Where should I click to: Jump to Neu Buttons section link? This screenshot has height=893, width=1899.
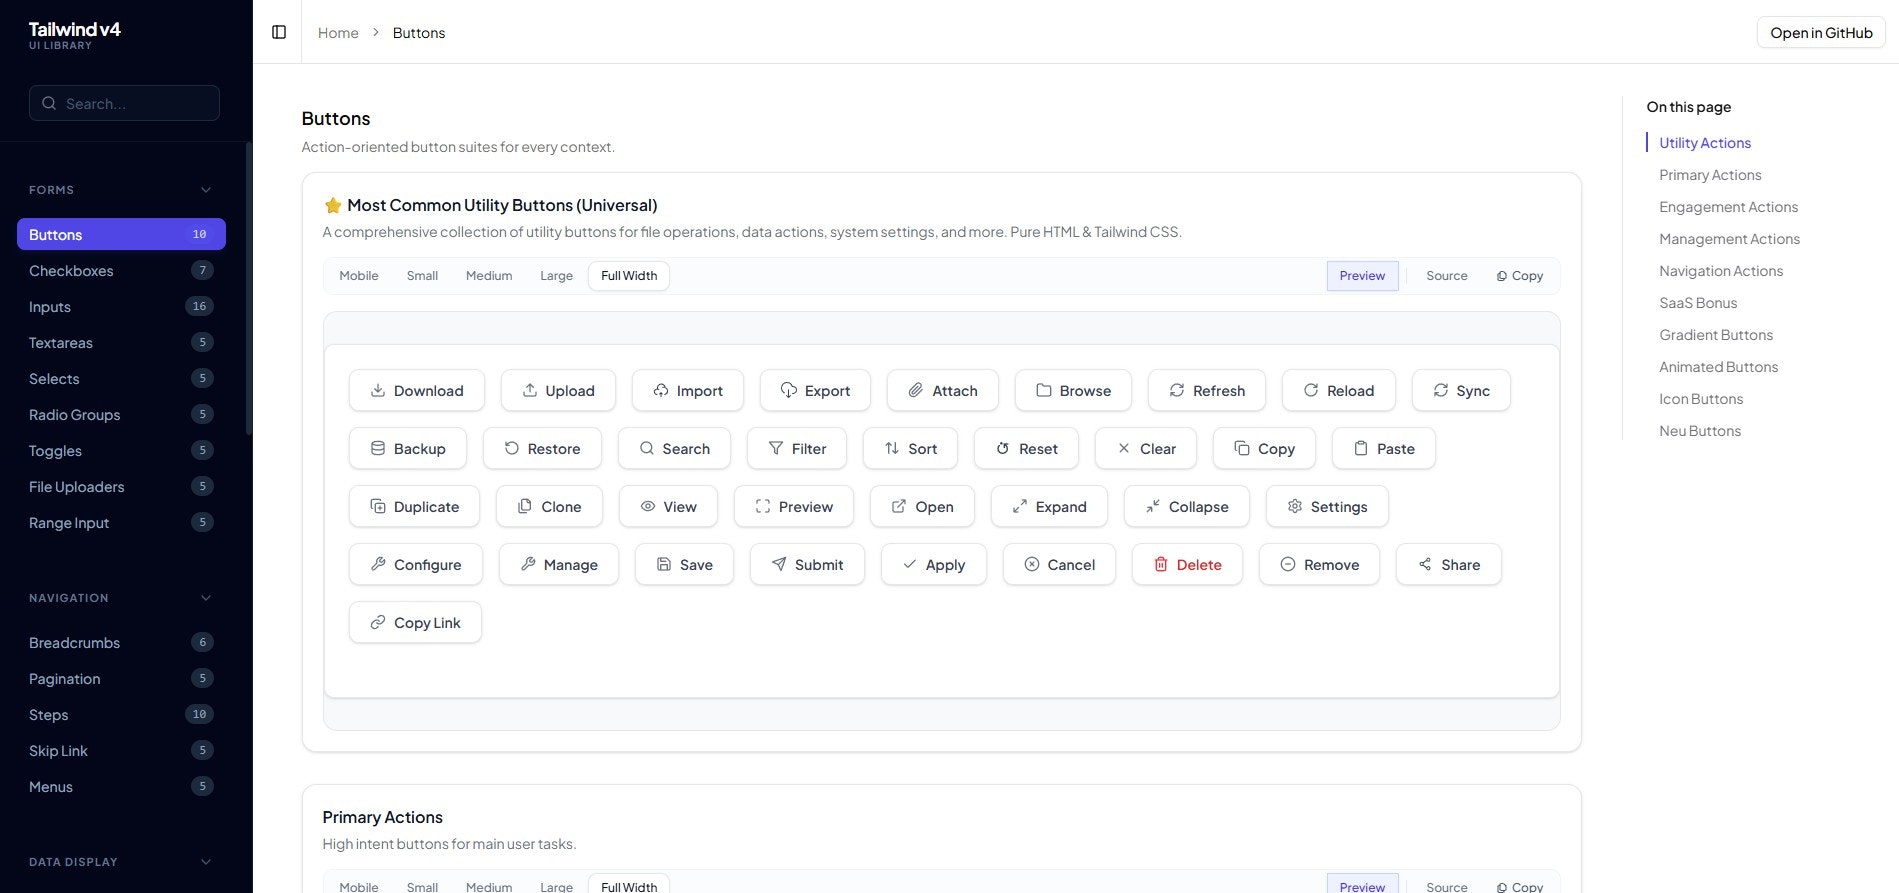tap(1700, 431)
